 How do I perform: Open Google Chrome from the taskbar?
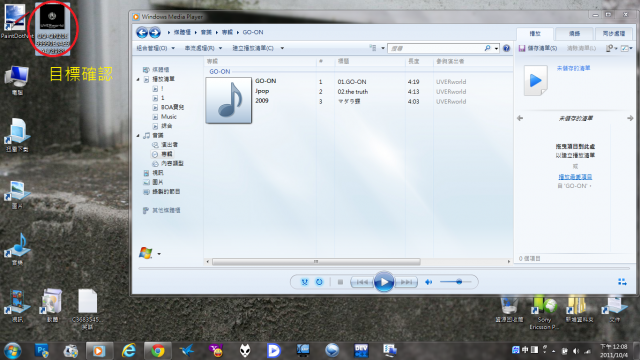[158, 350]
